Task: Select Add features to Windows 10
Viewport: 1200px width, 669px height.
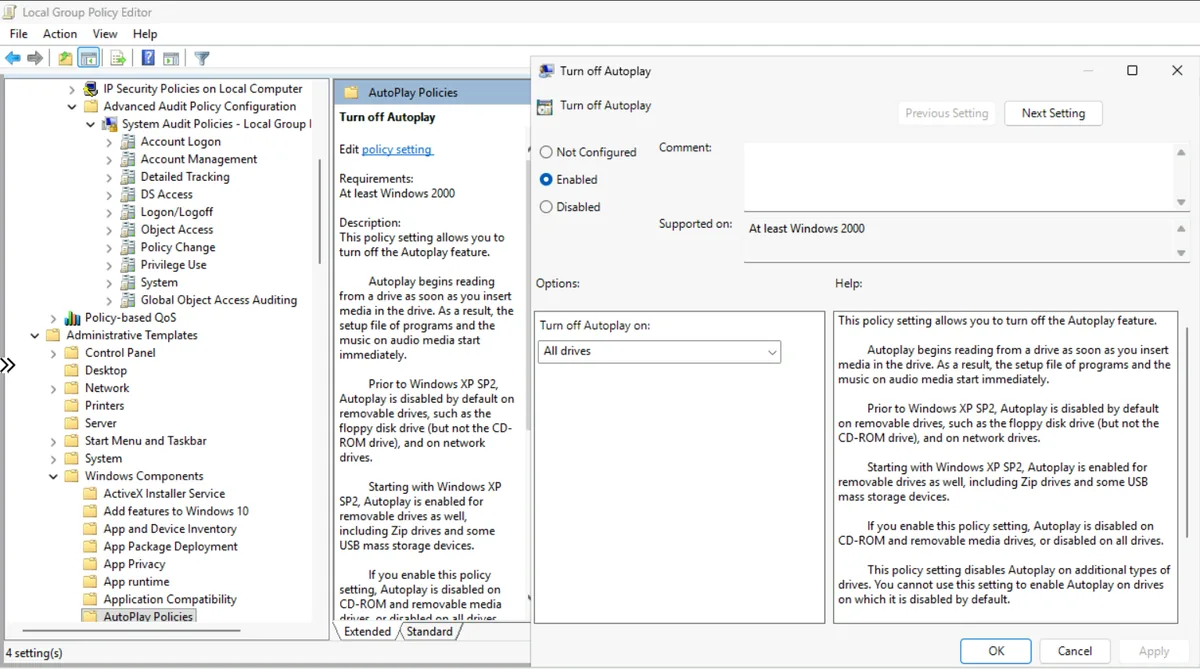Action: [176, 511]
